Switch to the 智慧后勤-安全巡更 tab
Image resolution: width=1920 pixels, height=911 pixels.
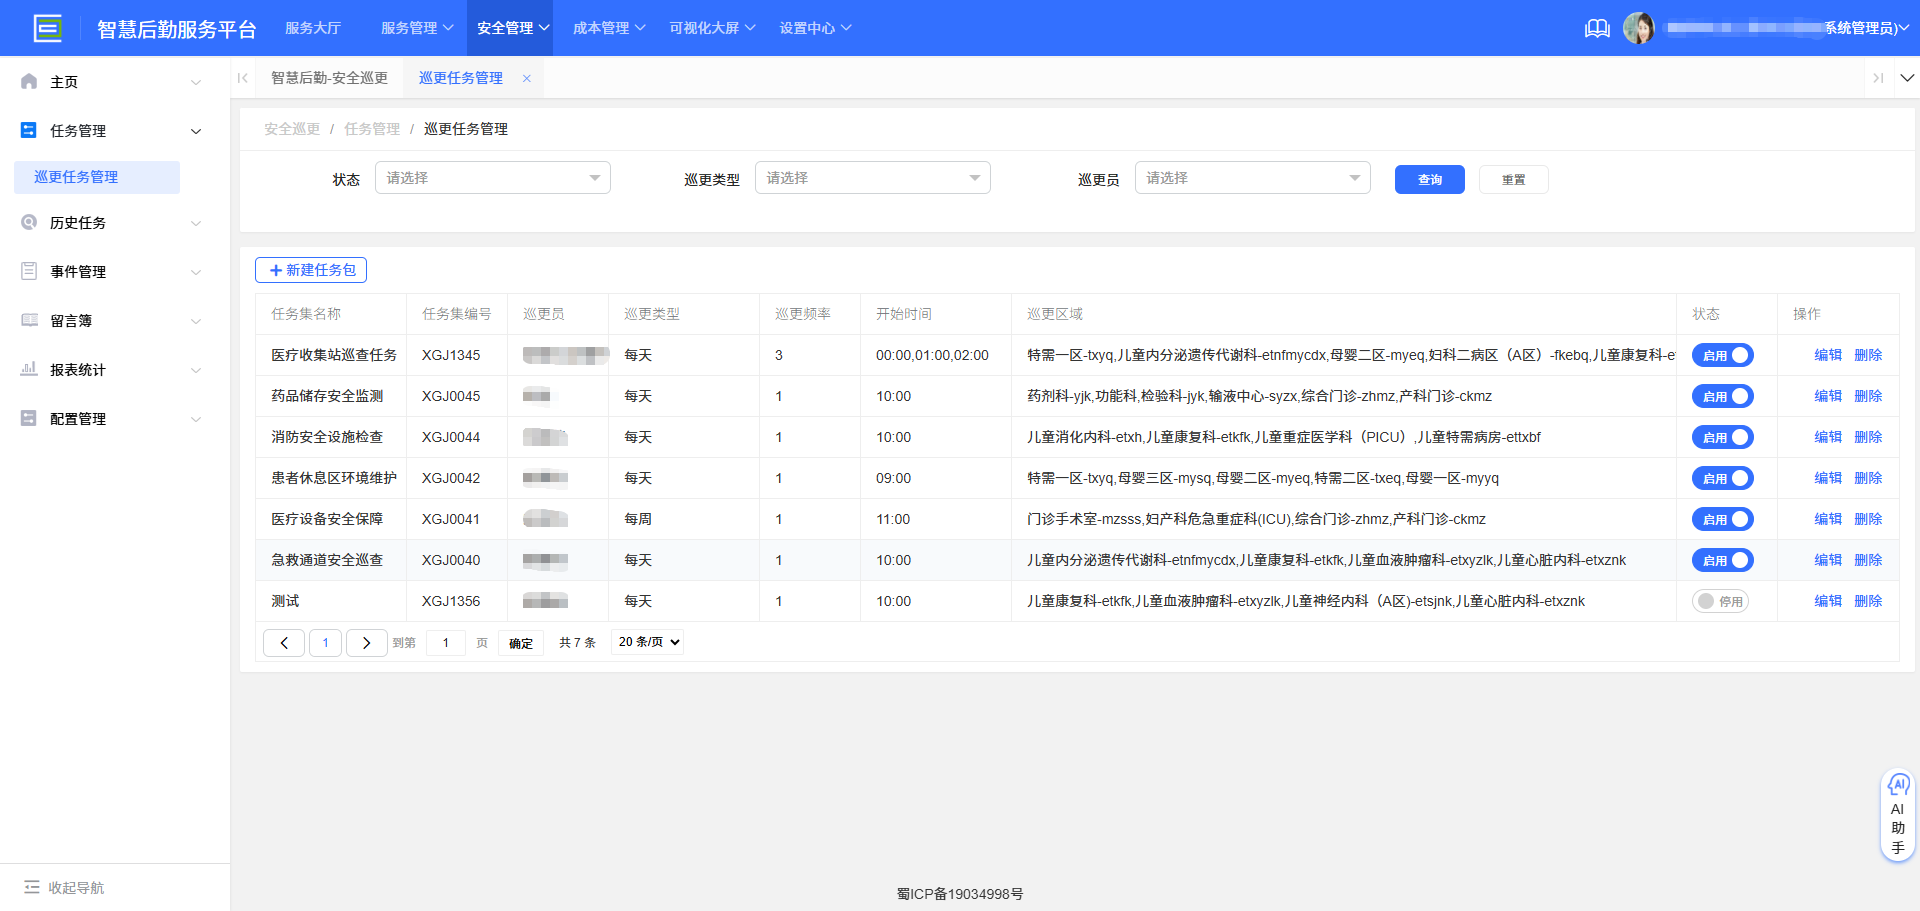point(330,77)
